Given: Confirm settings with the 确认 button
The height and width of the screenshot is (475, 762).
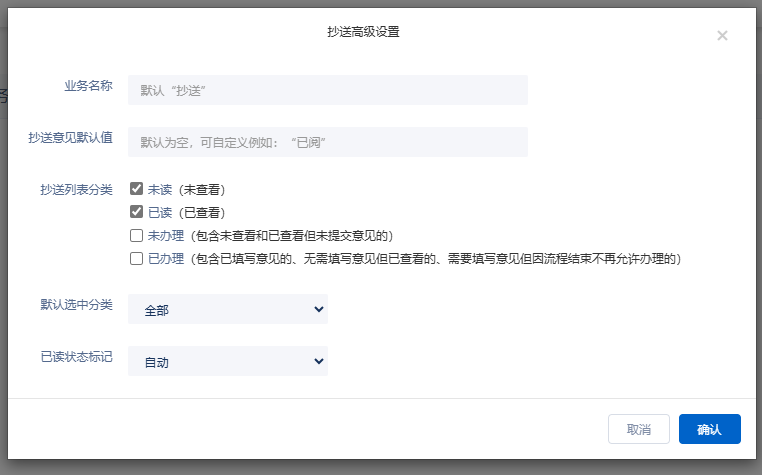Looking at the screenshot, I should pyautogui.click(x=709, y=429).
